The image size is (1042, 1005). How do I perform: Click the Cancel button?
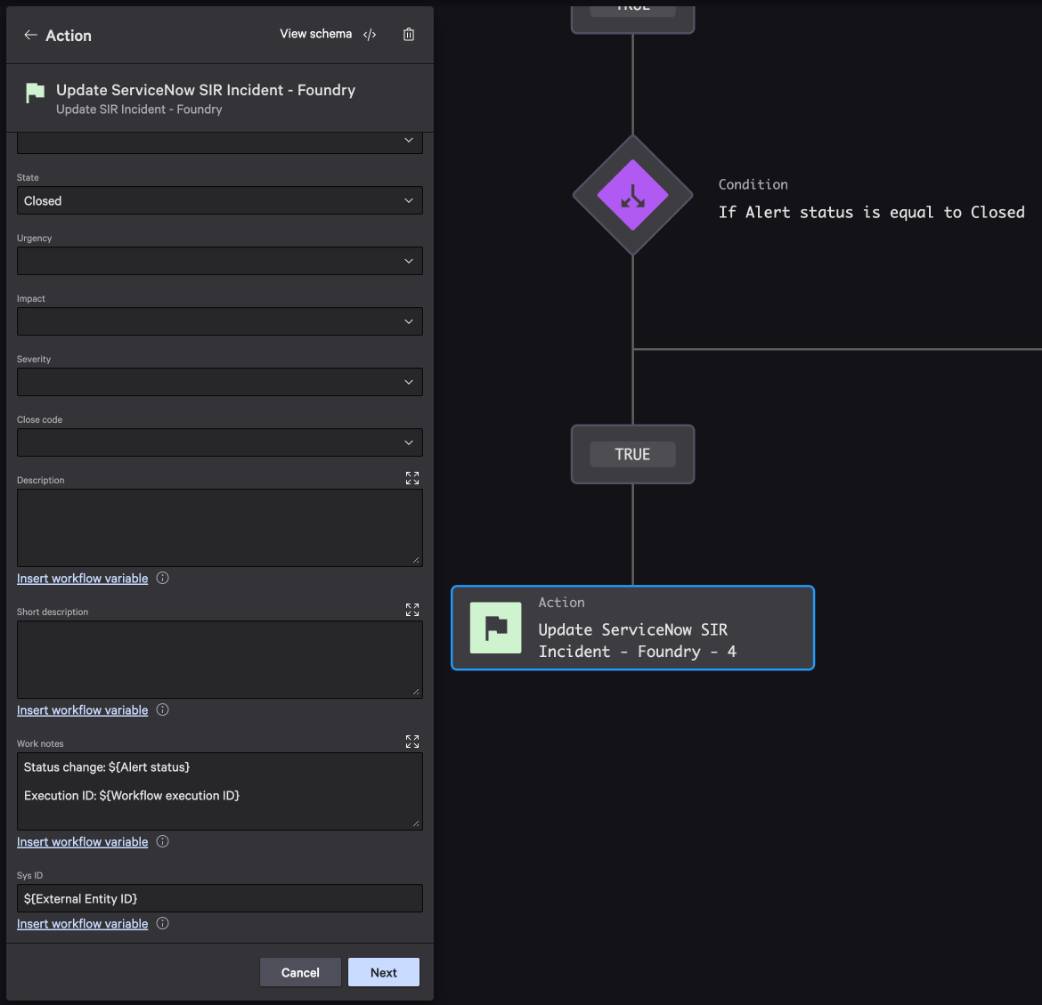tap(300, 972)
